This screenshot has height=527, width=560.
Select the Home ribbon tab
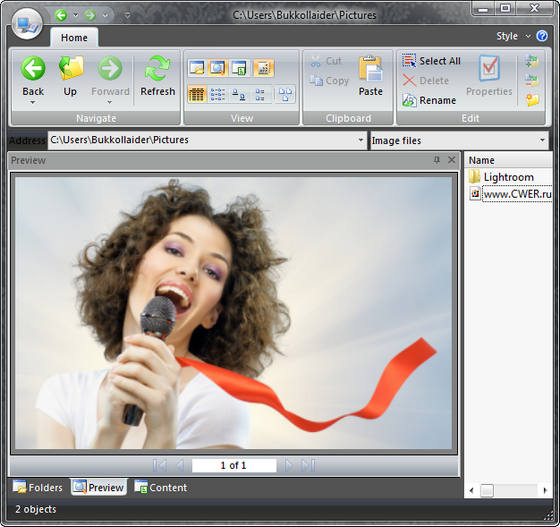74,37
